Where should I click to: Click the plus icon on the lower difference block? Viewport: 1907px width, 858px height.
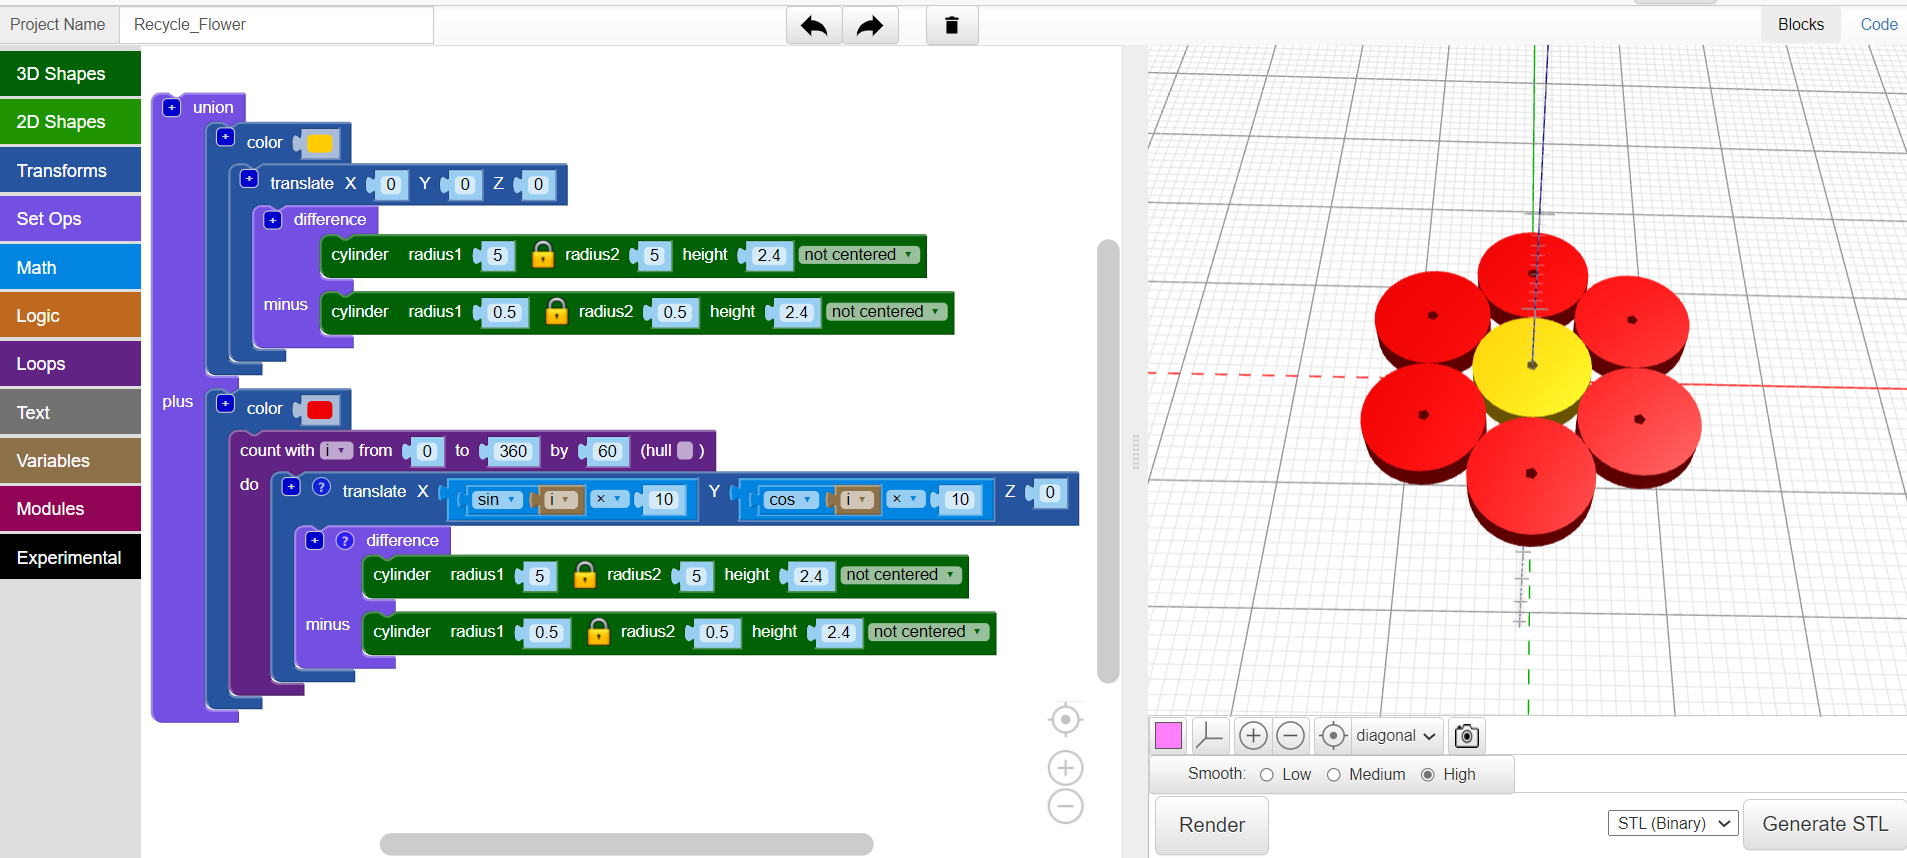coord(315,541)
